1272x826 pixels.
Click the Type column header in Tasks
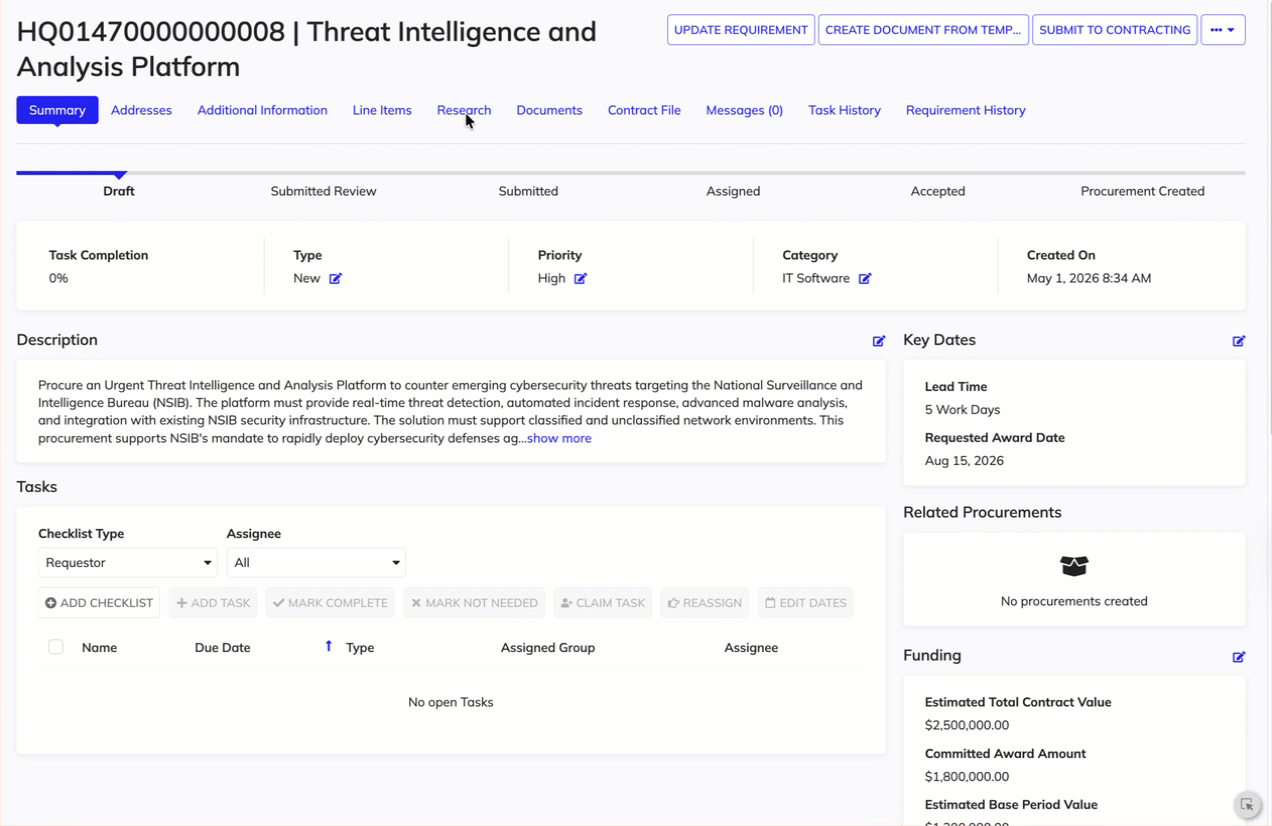coord(360,648)
